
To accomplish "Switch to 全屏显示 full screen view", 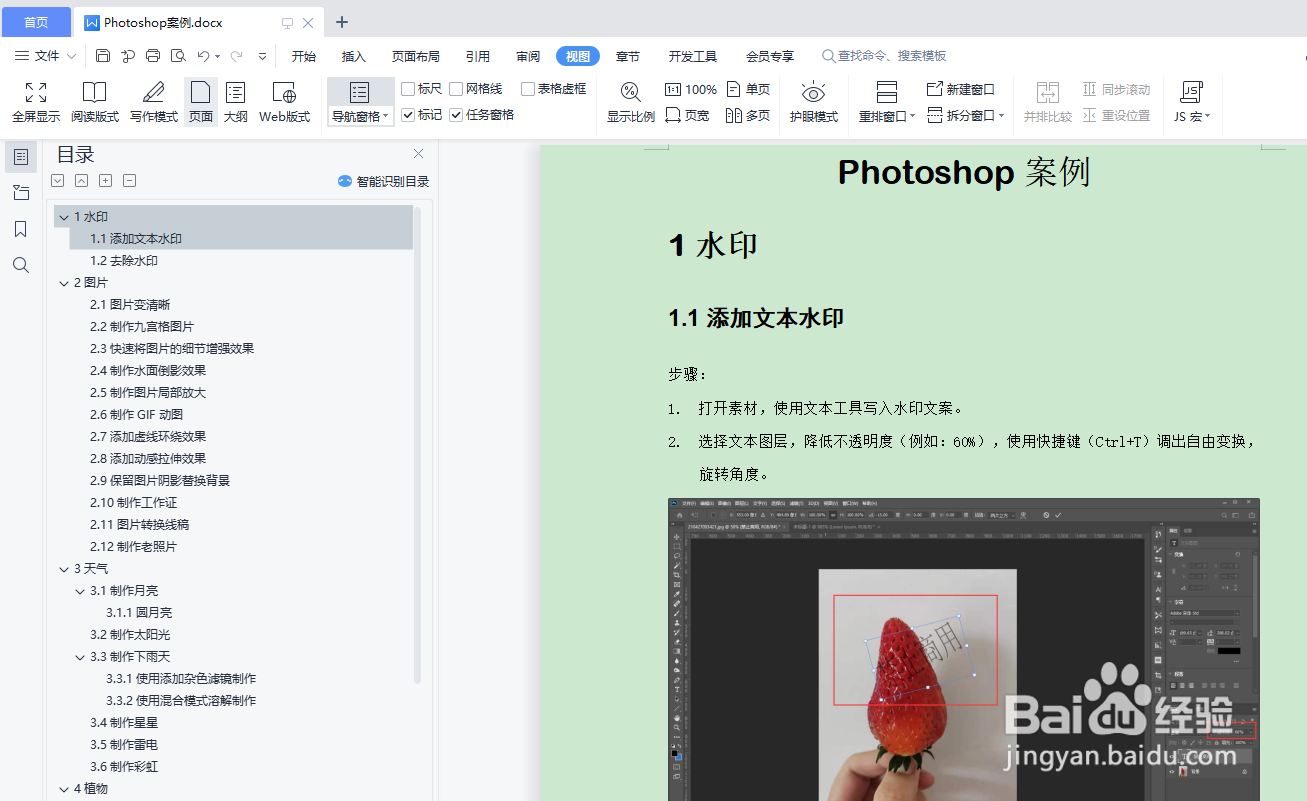I will (x=36, y=103).
